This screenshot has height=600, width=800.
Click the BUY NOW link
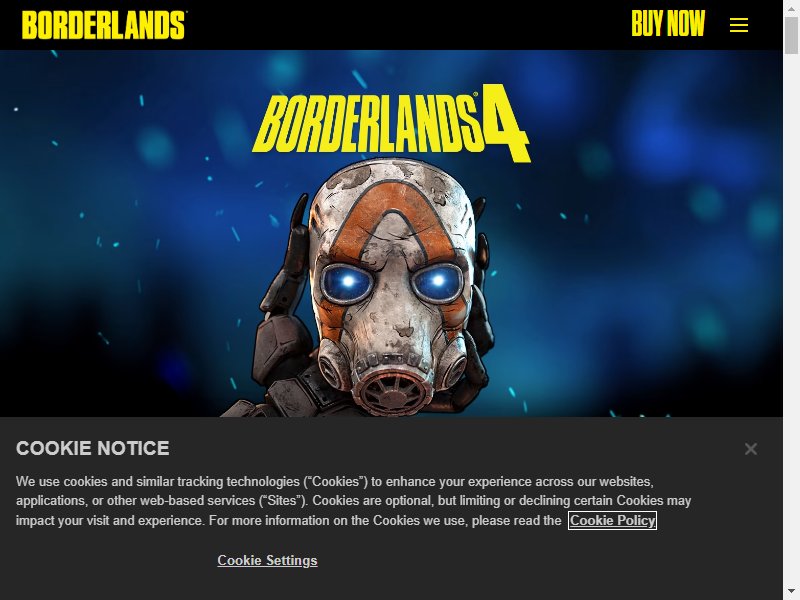coord(668,23)
